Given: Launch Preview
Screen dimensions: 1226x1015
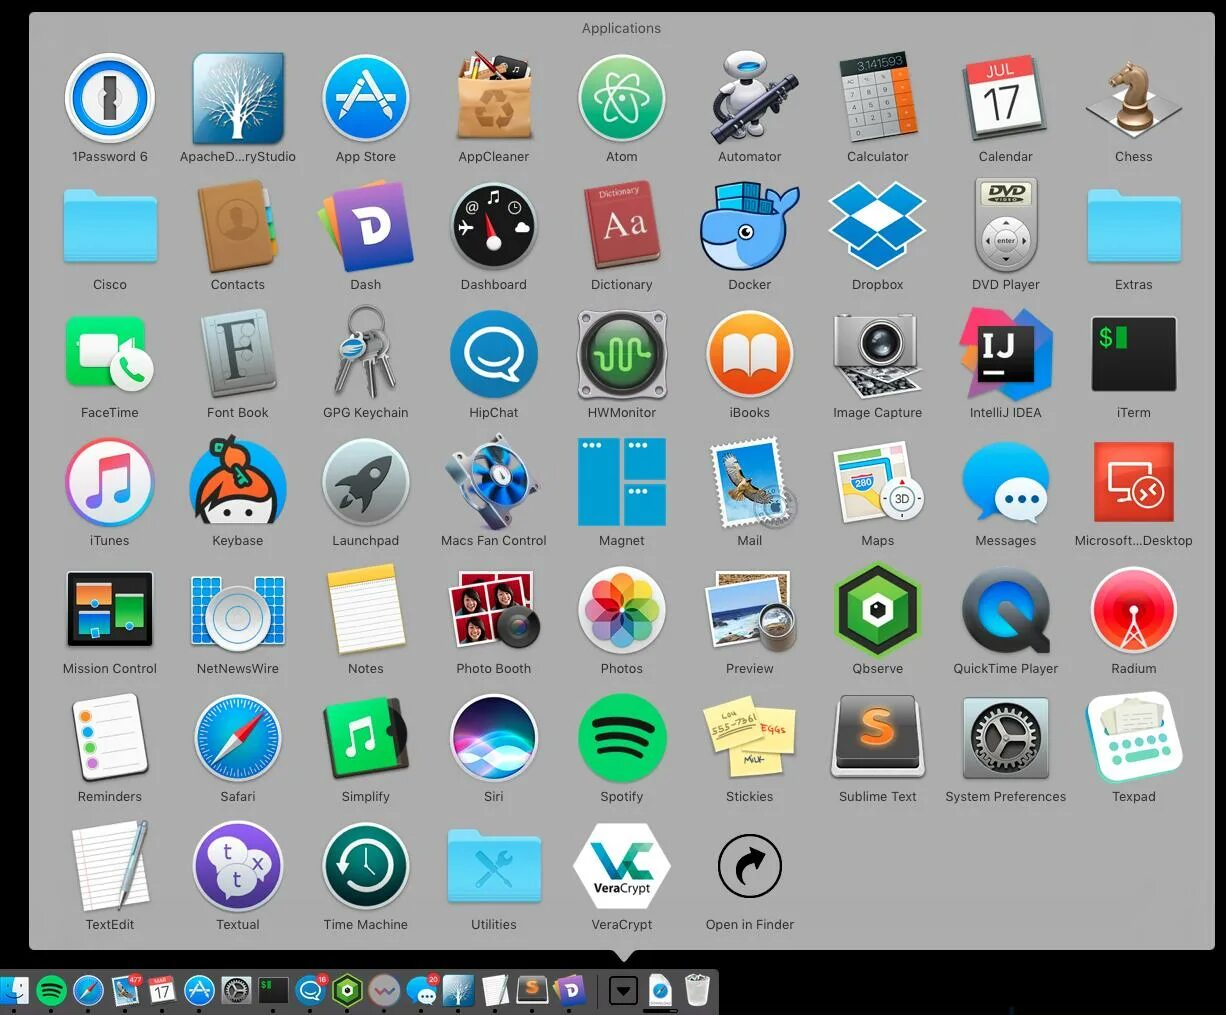Looking at the screenshot, I should (x=750, y=611).
